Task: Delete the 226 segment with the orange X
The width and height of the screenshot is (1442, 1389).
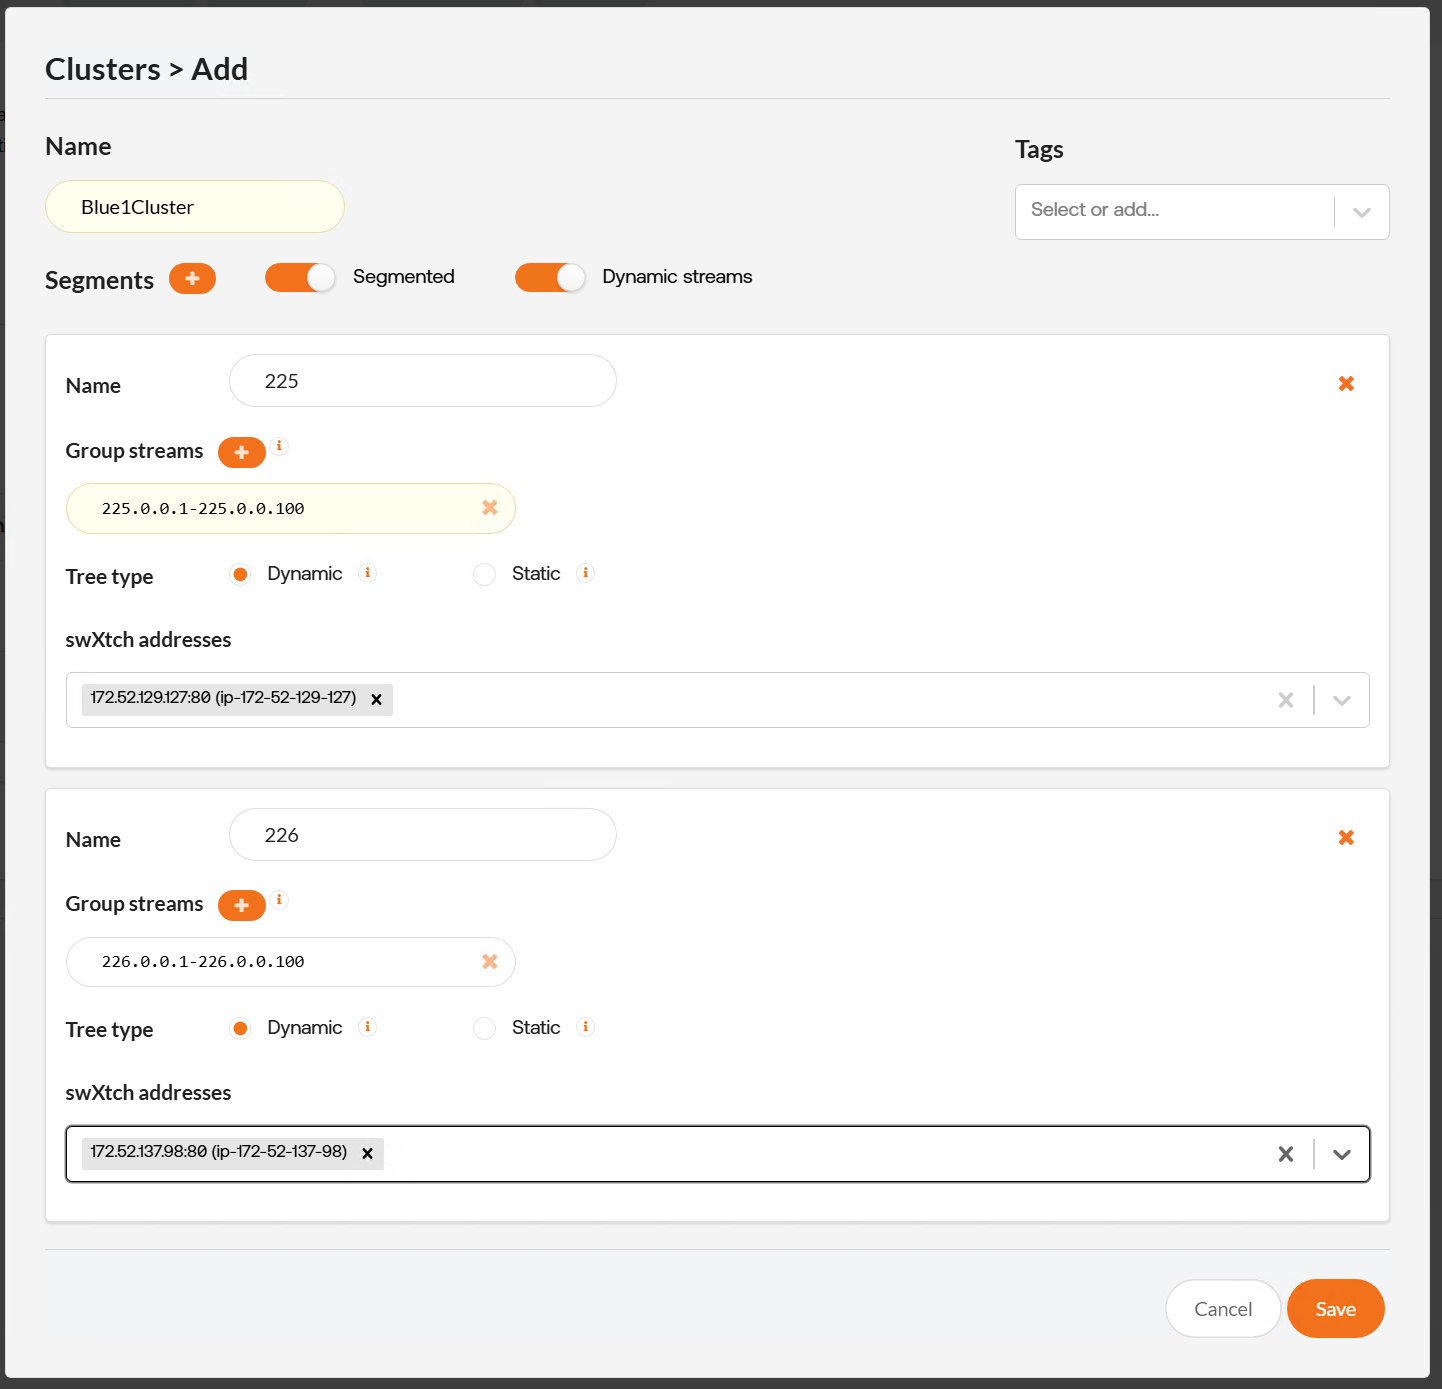Action: coord(1346,838)
